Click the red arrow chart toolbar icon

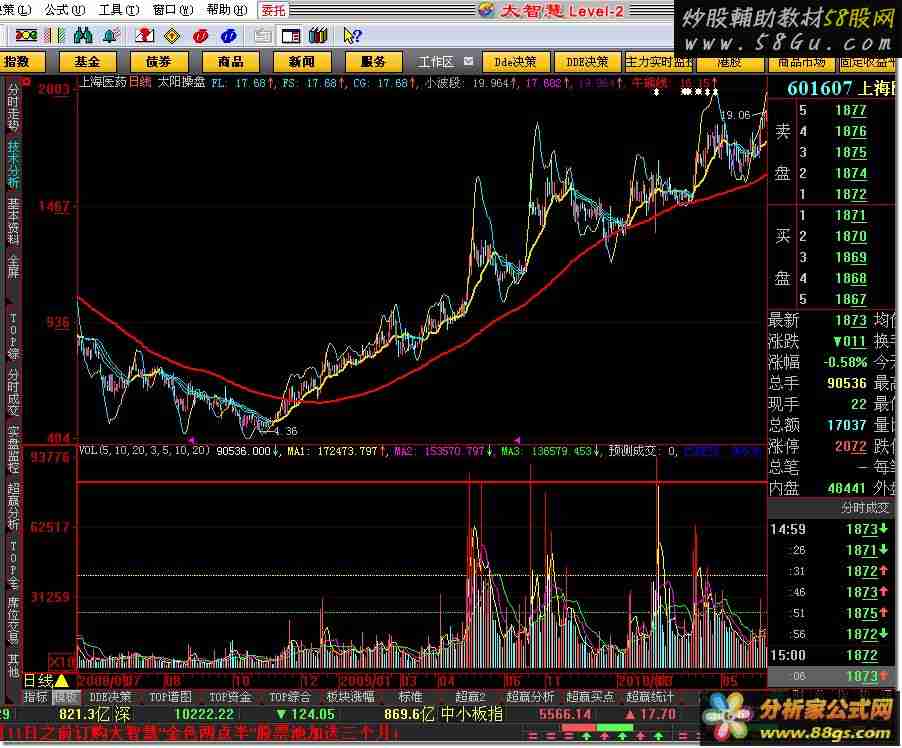tap(144, 36)
